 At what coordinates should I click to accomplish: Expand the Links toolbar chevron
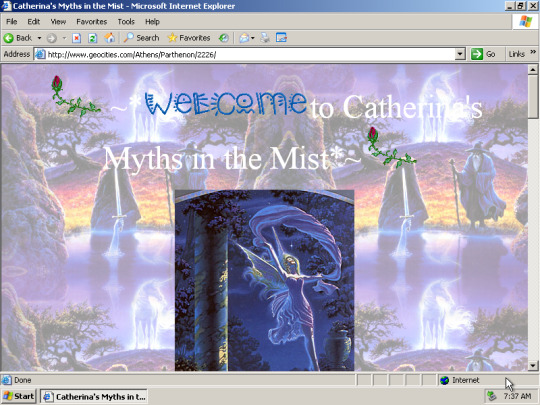click(533, 52)
